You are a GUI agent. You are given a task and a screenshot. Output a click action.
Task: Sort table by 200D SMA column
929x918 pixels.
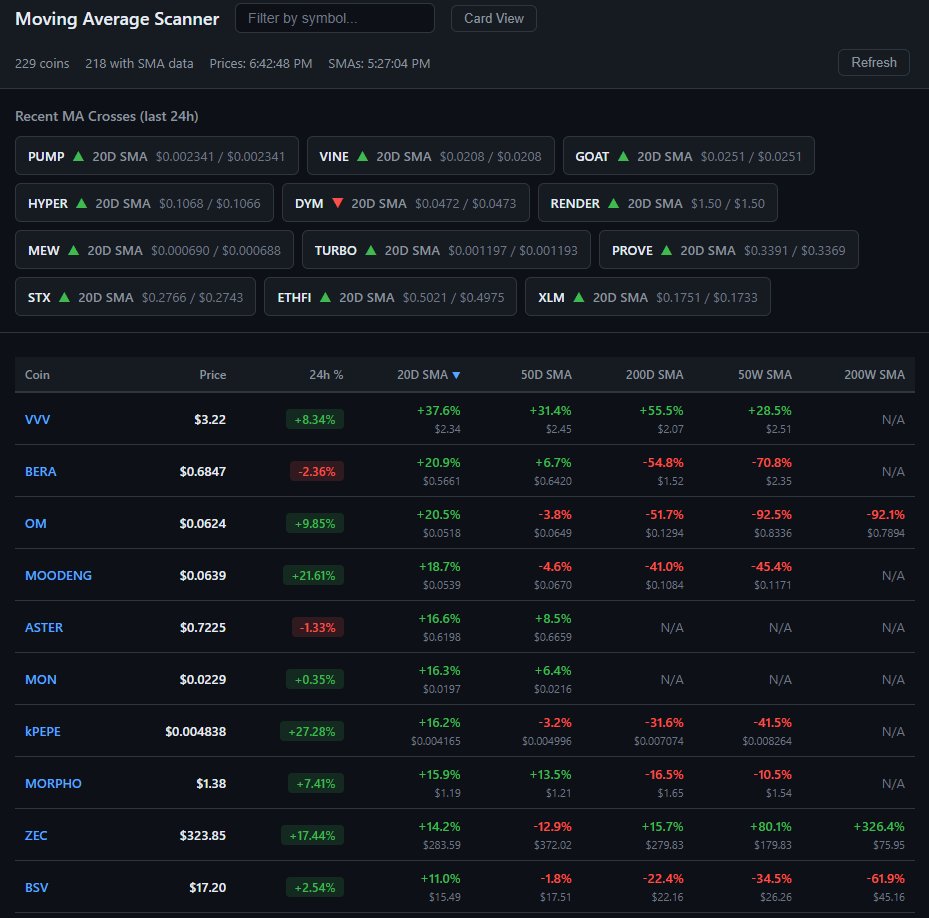tap(654, 375)
